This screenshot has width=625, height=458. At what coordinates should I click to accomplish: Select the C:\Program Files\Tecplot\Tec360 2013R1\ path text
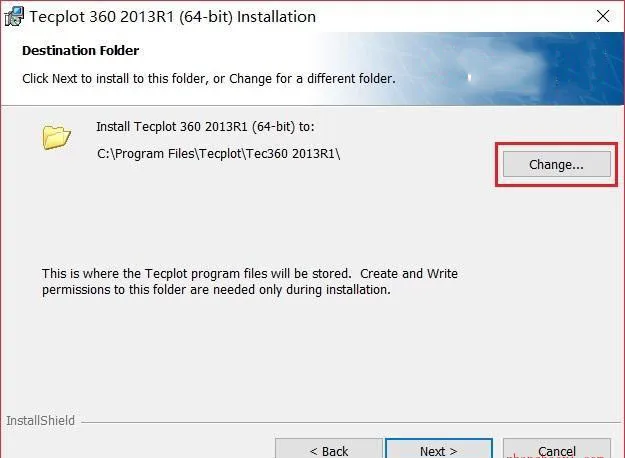click(x=218, y=154)
